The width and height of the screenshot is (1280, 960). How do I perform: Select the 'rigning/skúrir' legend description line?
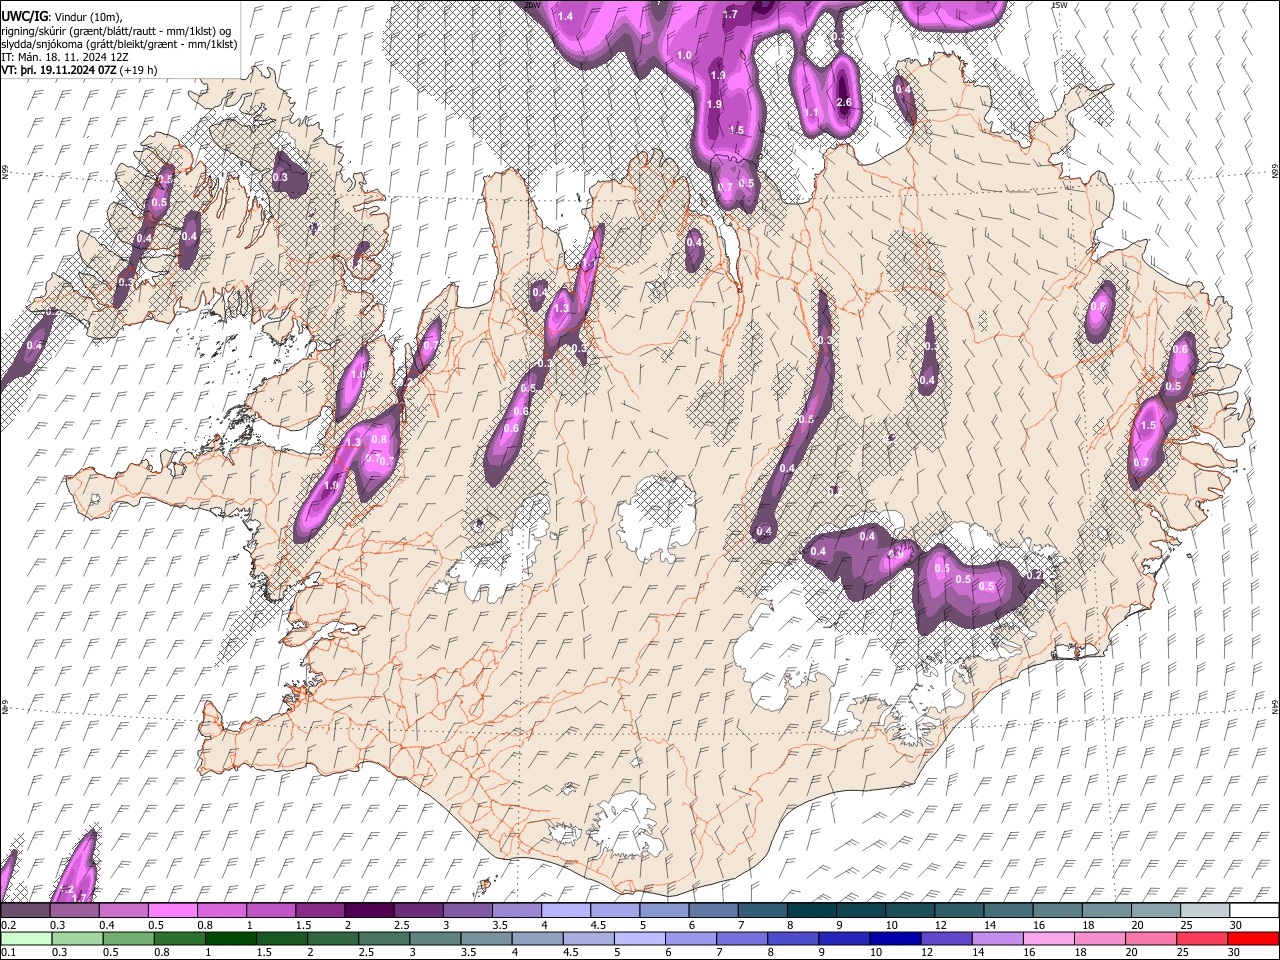[x=117, y=31]
